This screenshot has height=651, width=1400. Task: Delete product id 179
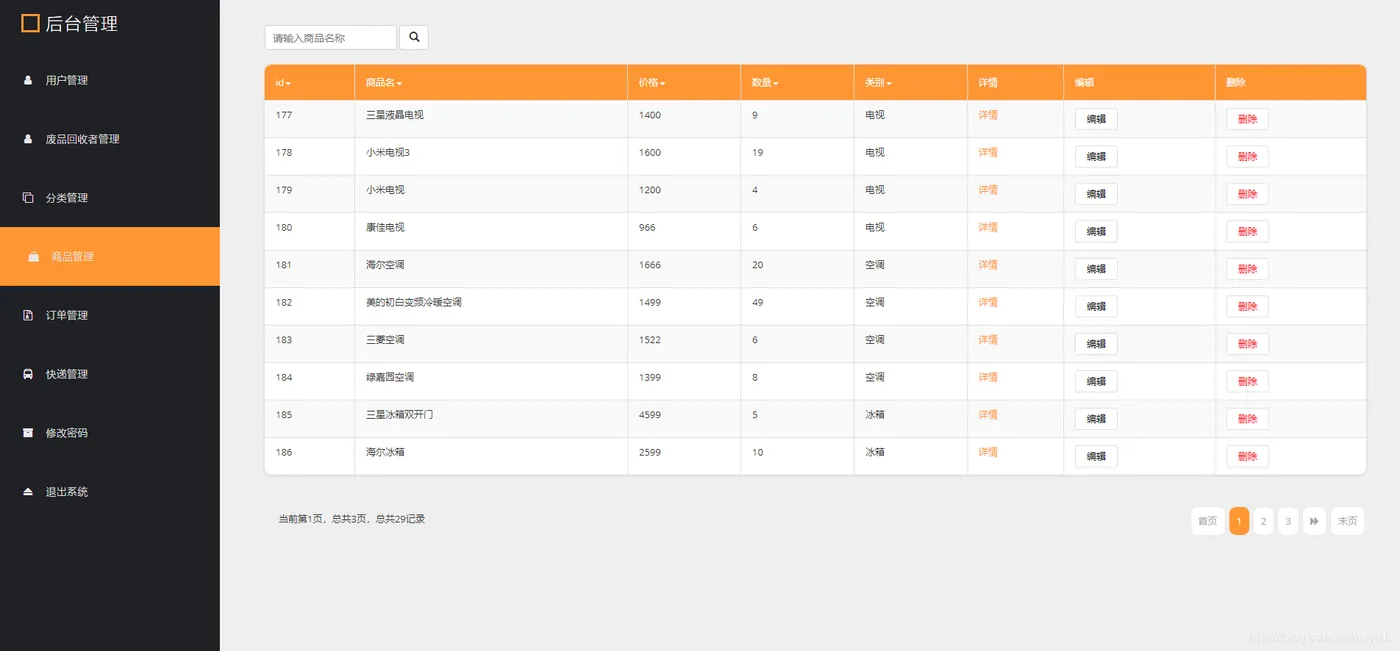[1248, 194]
